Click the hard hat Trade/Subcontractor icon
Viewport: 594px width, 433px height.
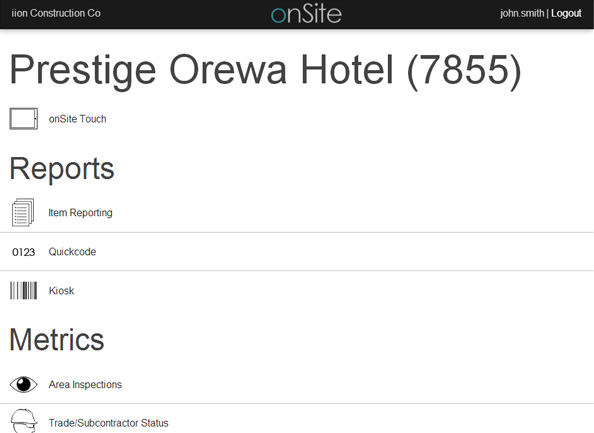[x=23, y=421]
